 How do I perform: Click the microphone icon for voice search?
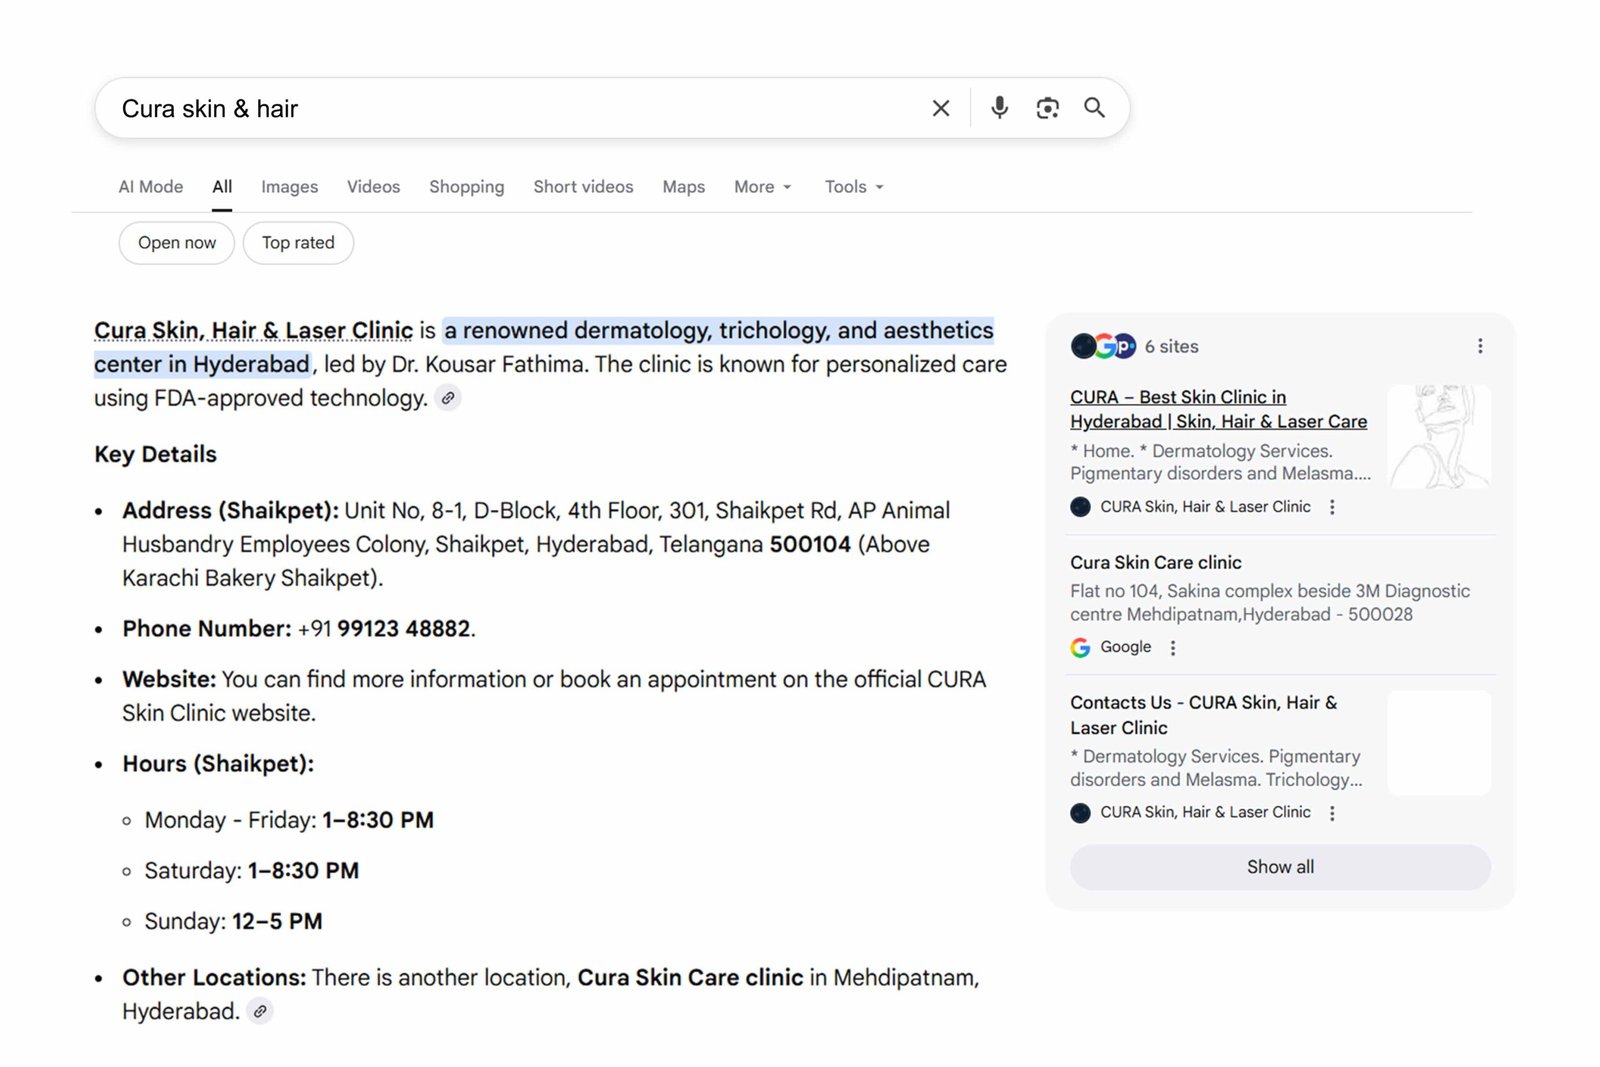(999, 107)
